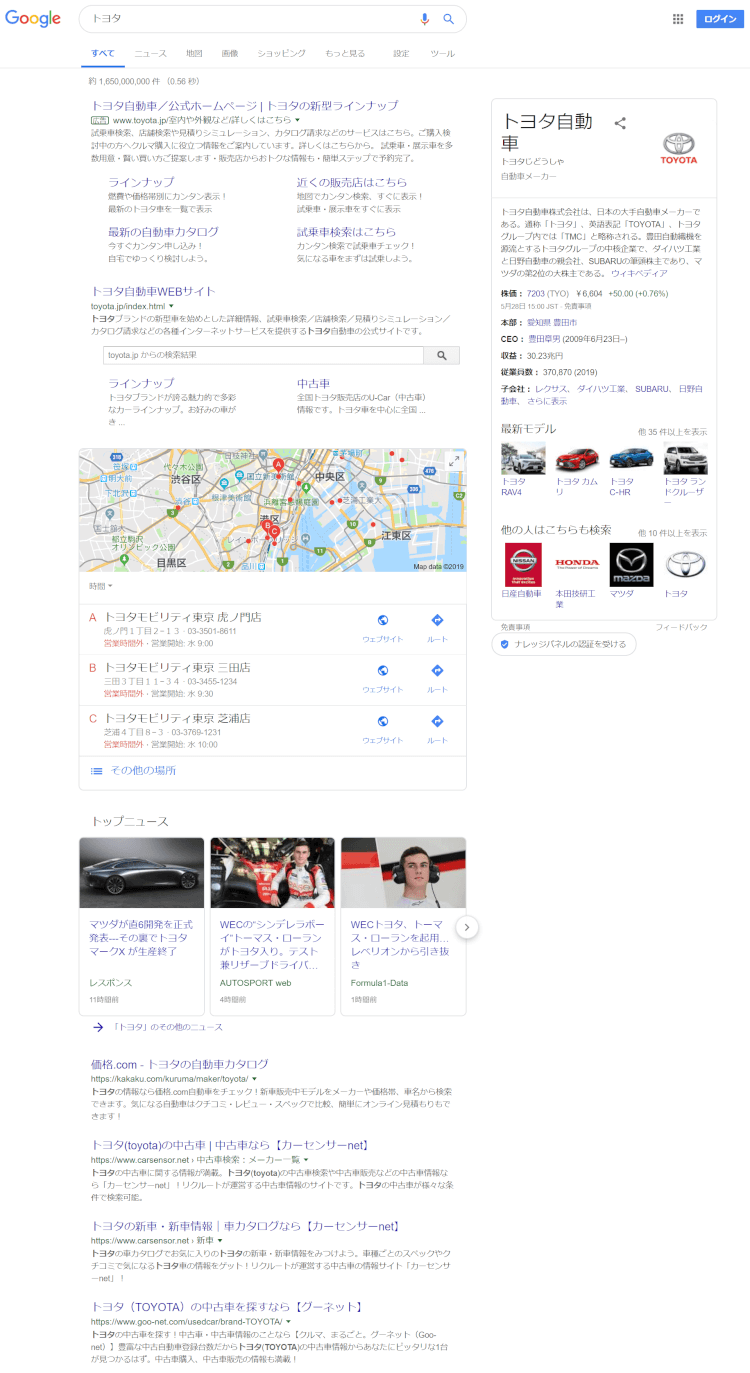Click the map marker A

(x=278, y=464)
